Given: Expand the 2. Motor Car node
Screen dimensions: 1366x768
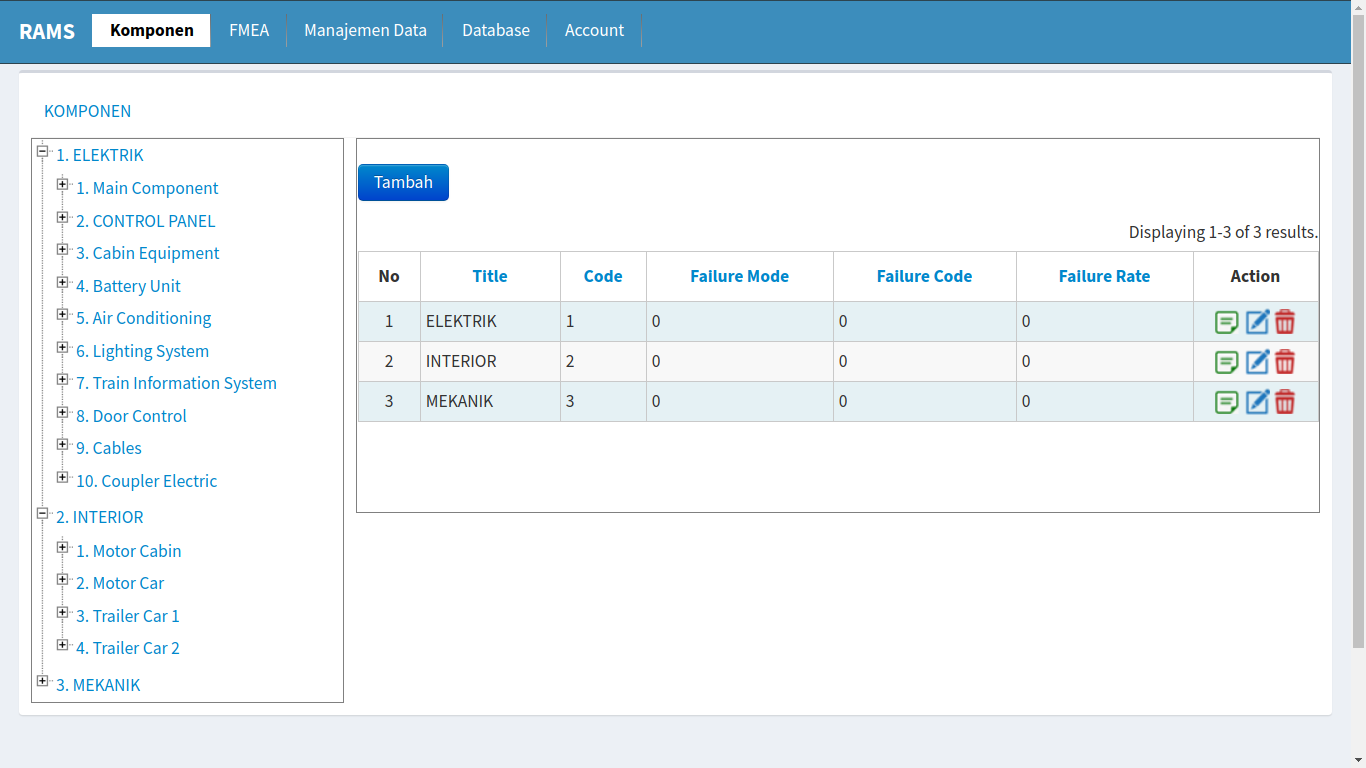Looking at the screenshot, I should tap(62, 579).
